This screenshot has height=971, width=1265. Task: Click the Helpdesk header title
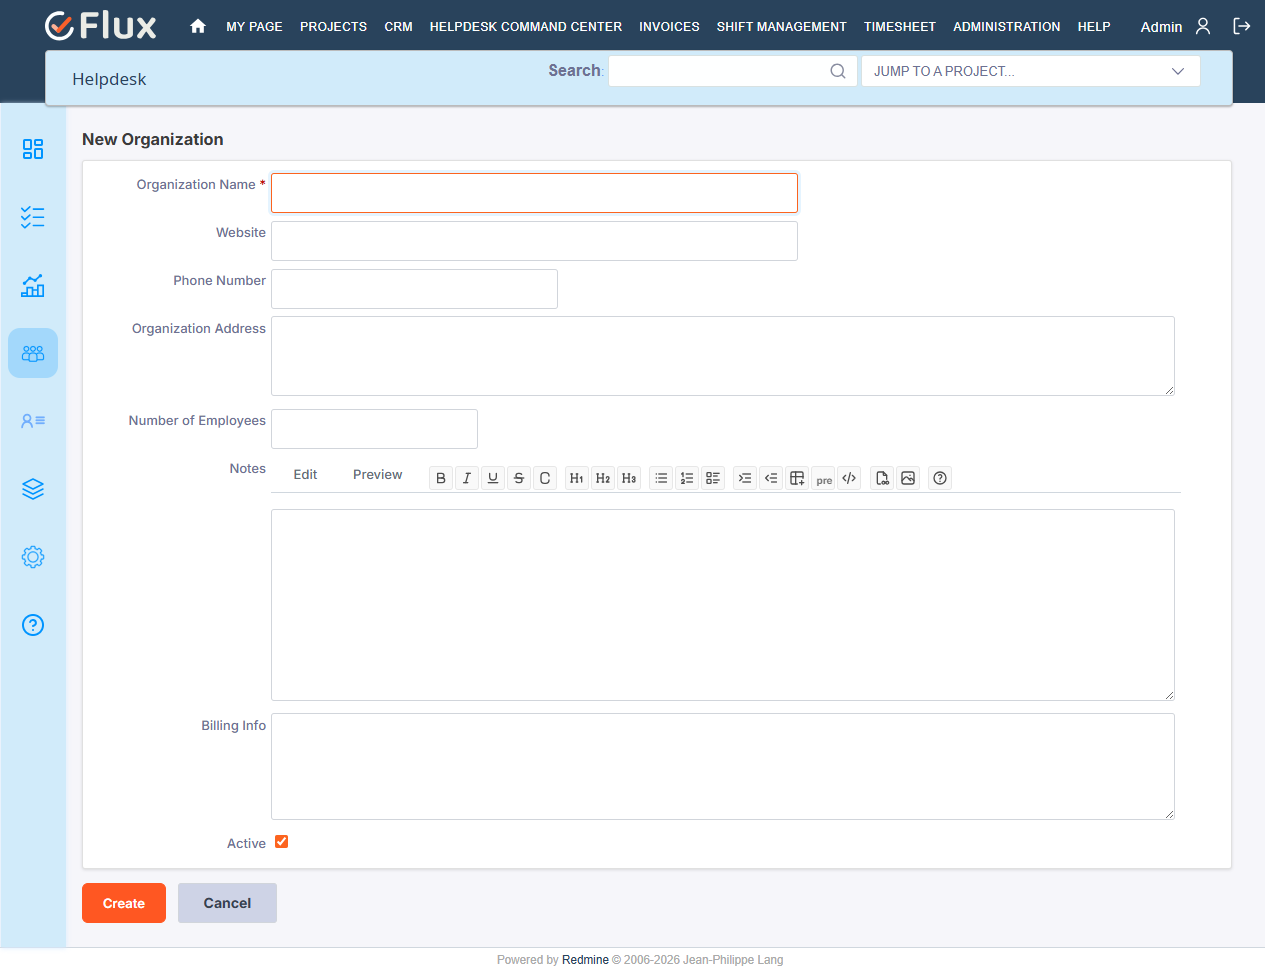pyautogui.click(x=109, y=79)
